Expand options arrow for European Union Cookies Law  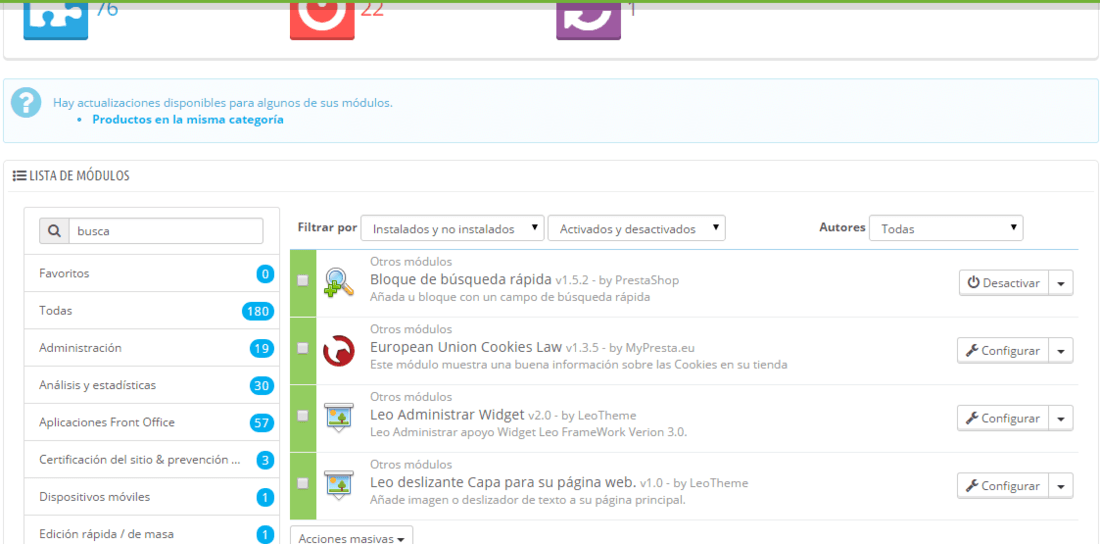click(1061, 350)
